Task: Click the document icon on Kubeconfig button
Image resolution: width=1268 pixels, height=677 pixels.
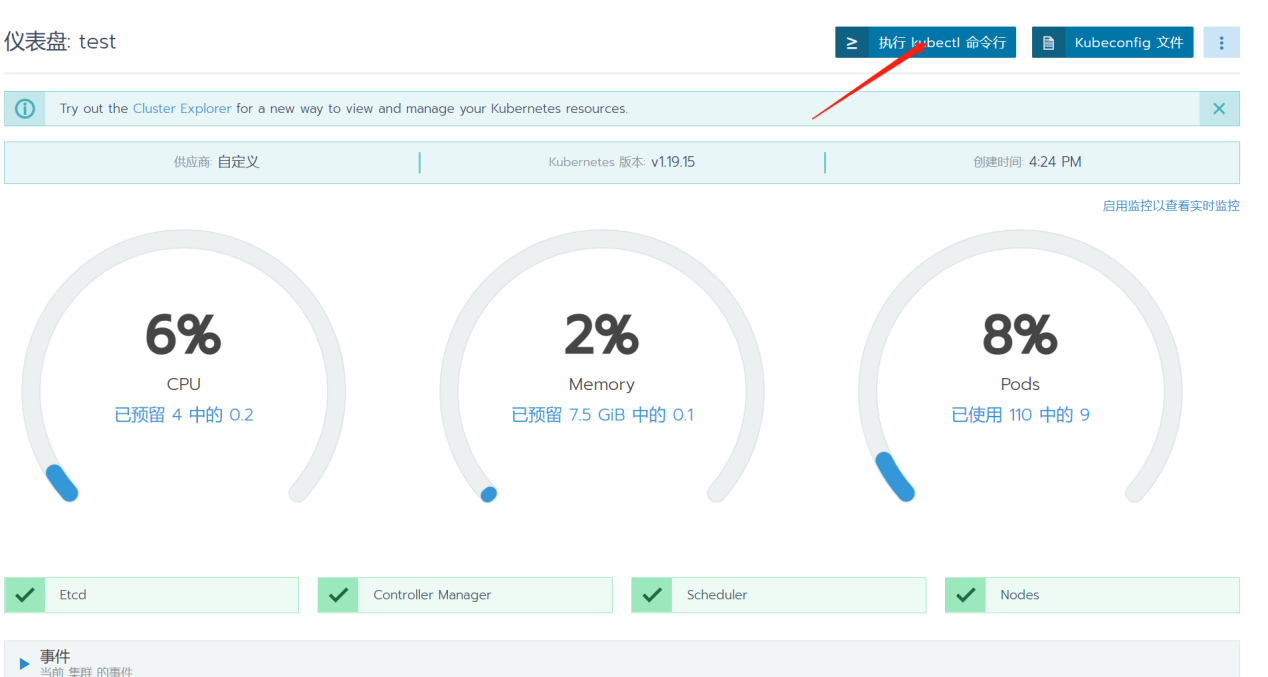Action: [x=1048, y=42]
